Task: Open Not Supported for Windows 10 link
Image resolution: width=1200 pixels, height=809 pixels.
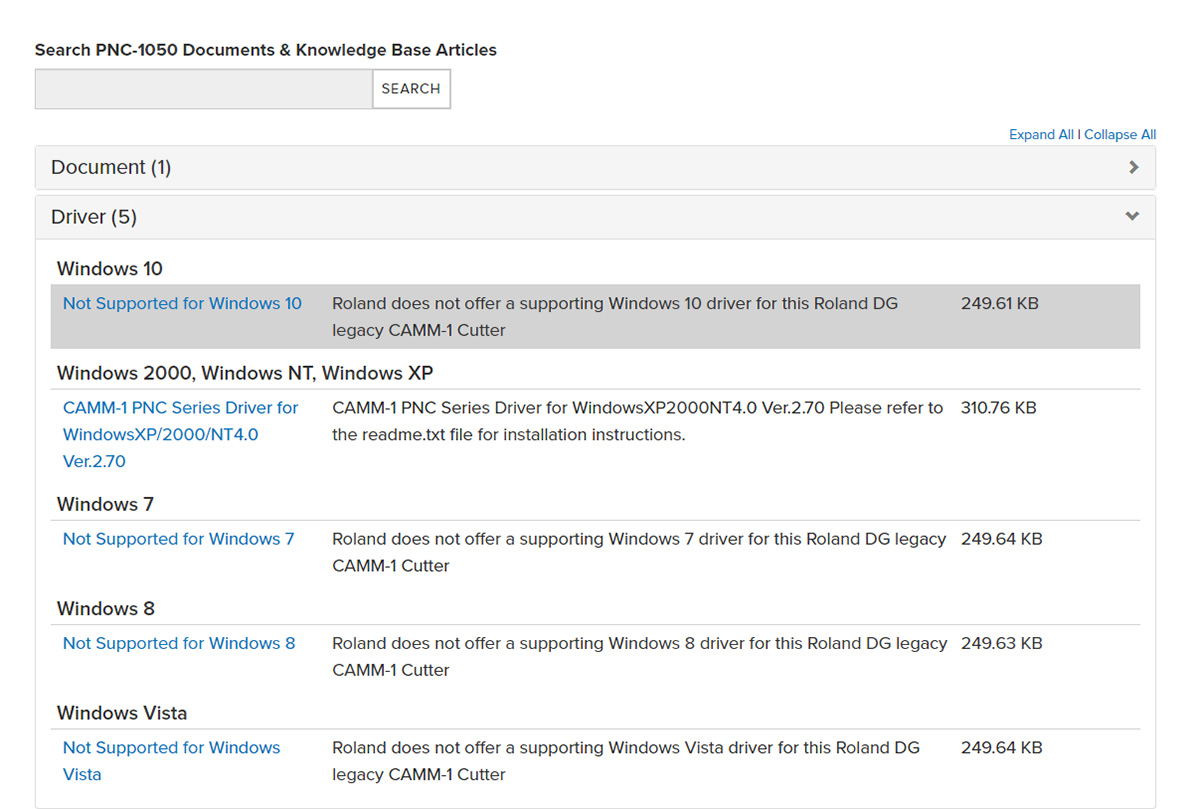Action: pyautogui.click(x=182, y=303)
